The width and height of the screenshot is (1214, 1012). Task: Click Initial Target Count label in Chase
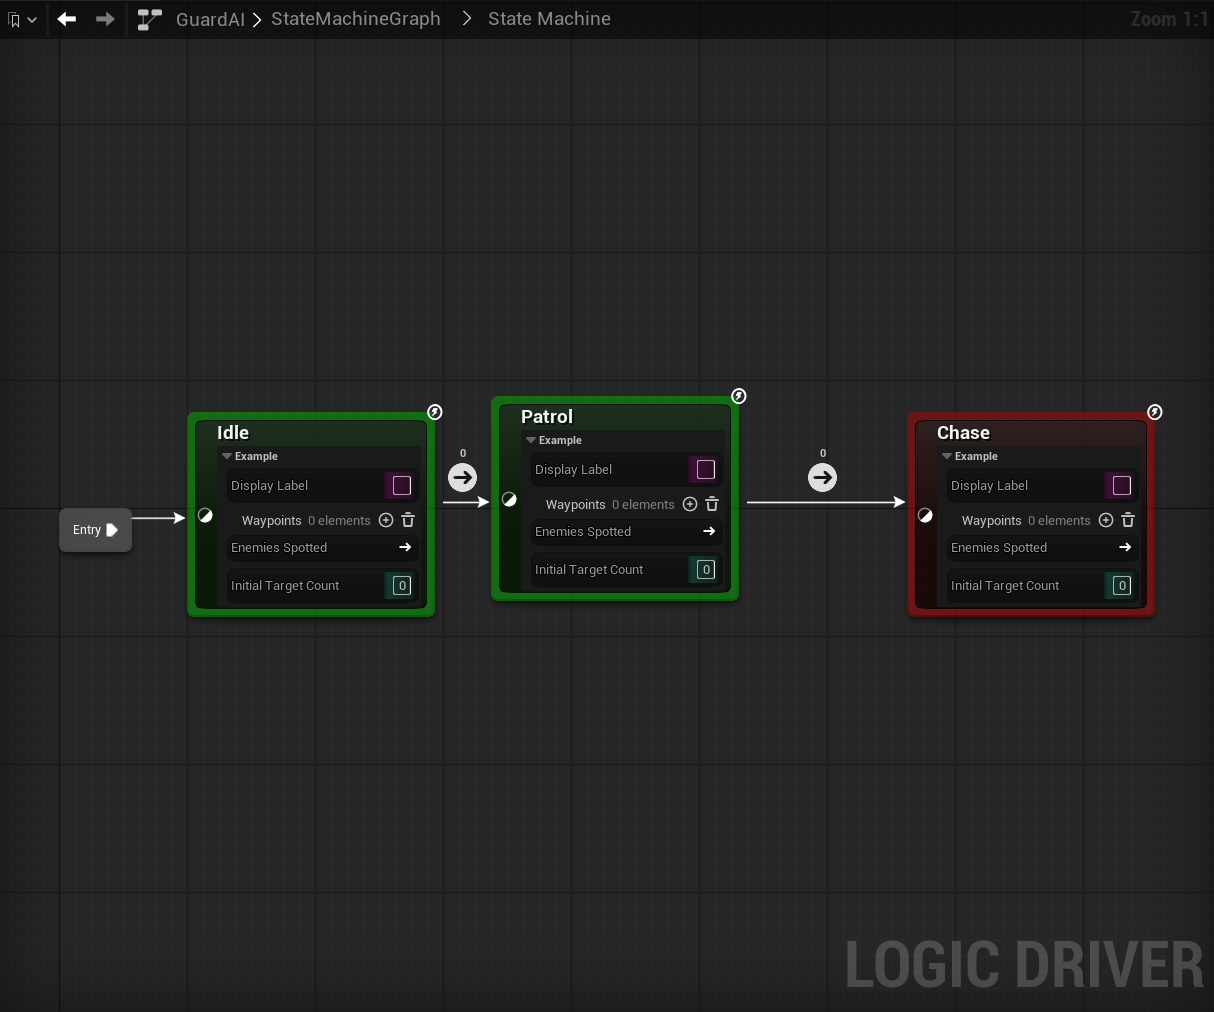click(1005, 586)
